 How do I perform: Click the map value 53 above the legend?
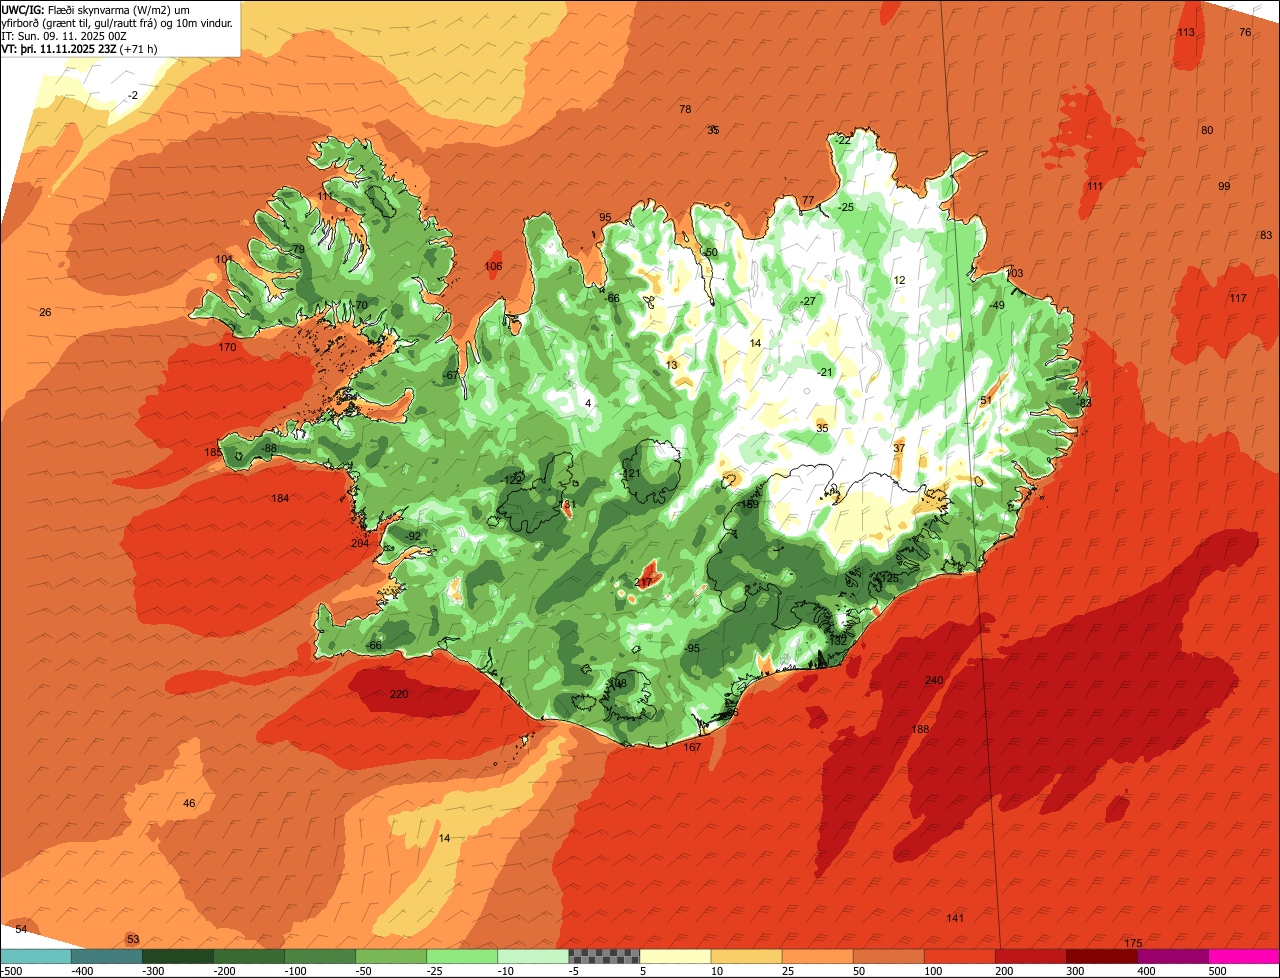133,939
